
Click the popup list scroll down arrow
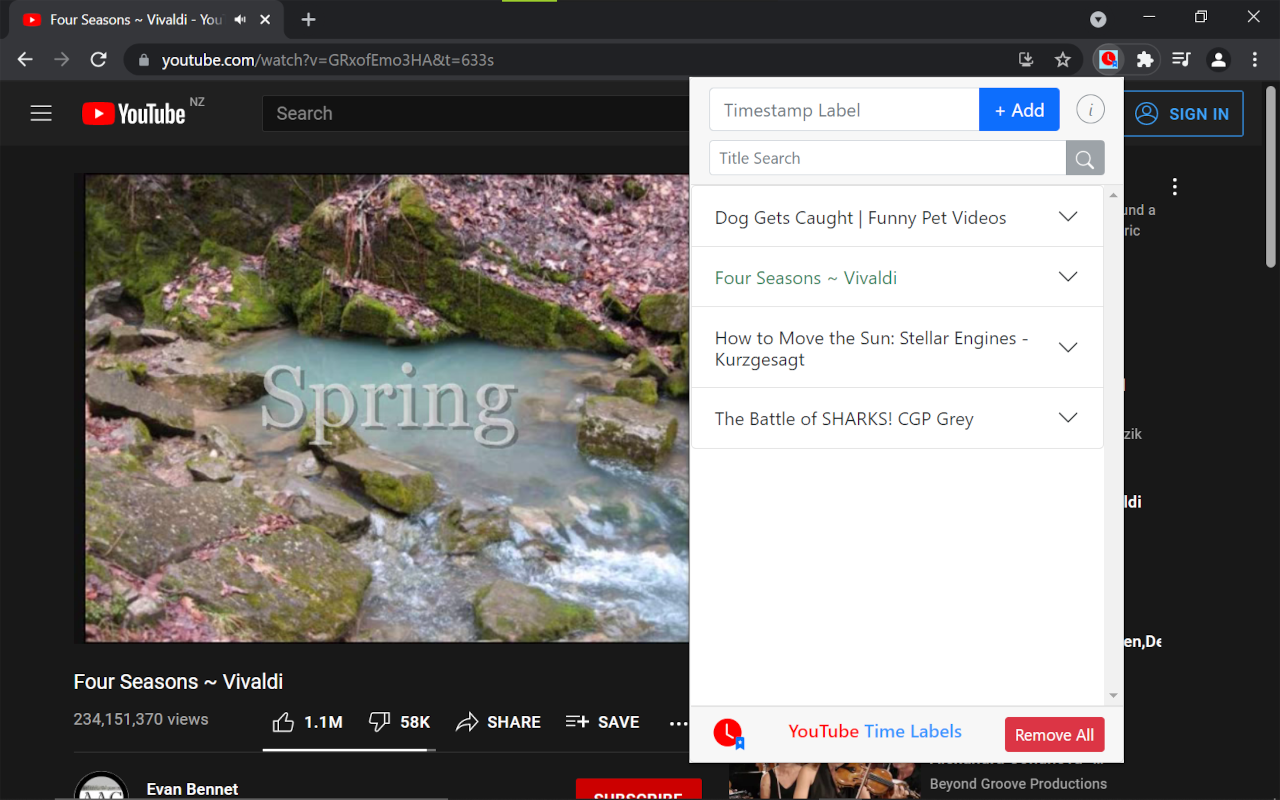pos(1113,696)
